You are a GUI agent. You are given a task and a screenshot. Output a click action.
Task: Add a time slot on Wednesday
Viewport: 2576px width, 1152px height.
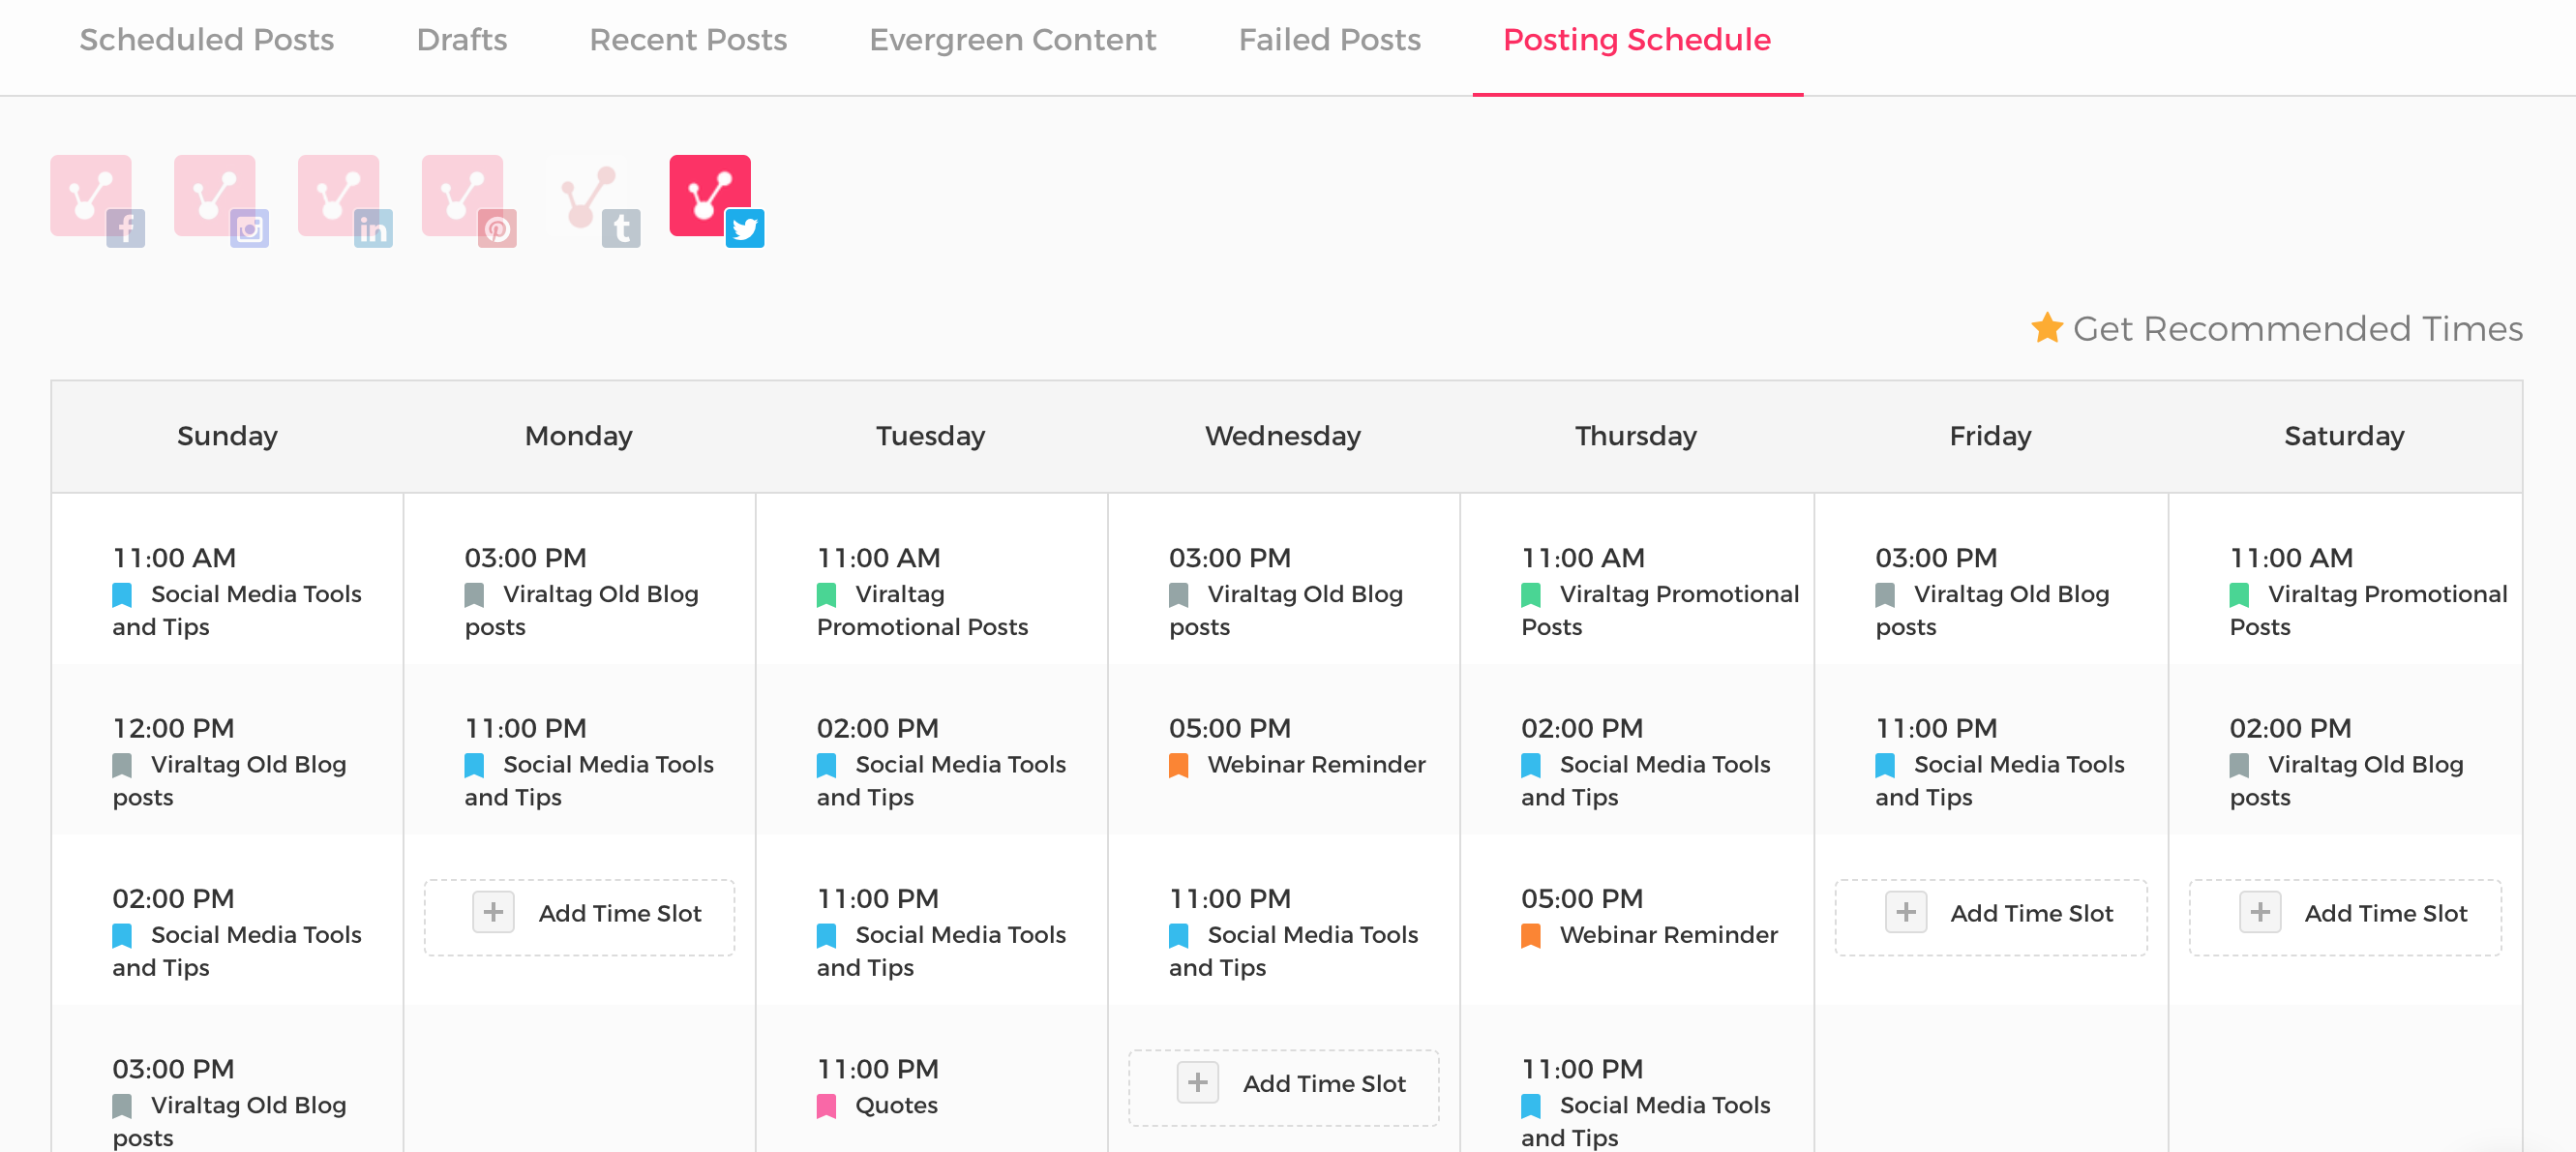point(1283,1084)
